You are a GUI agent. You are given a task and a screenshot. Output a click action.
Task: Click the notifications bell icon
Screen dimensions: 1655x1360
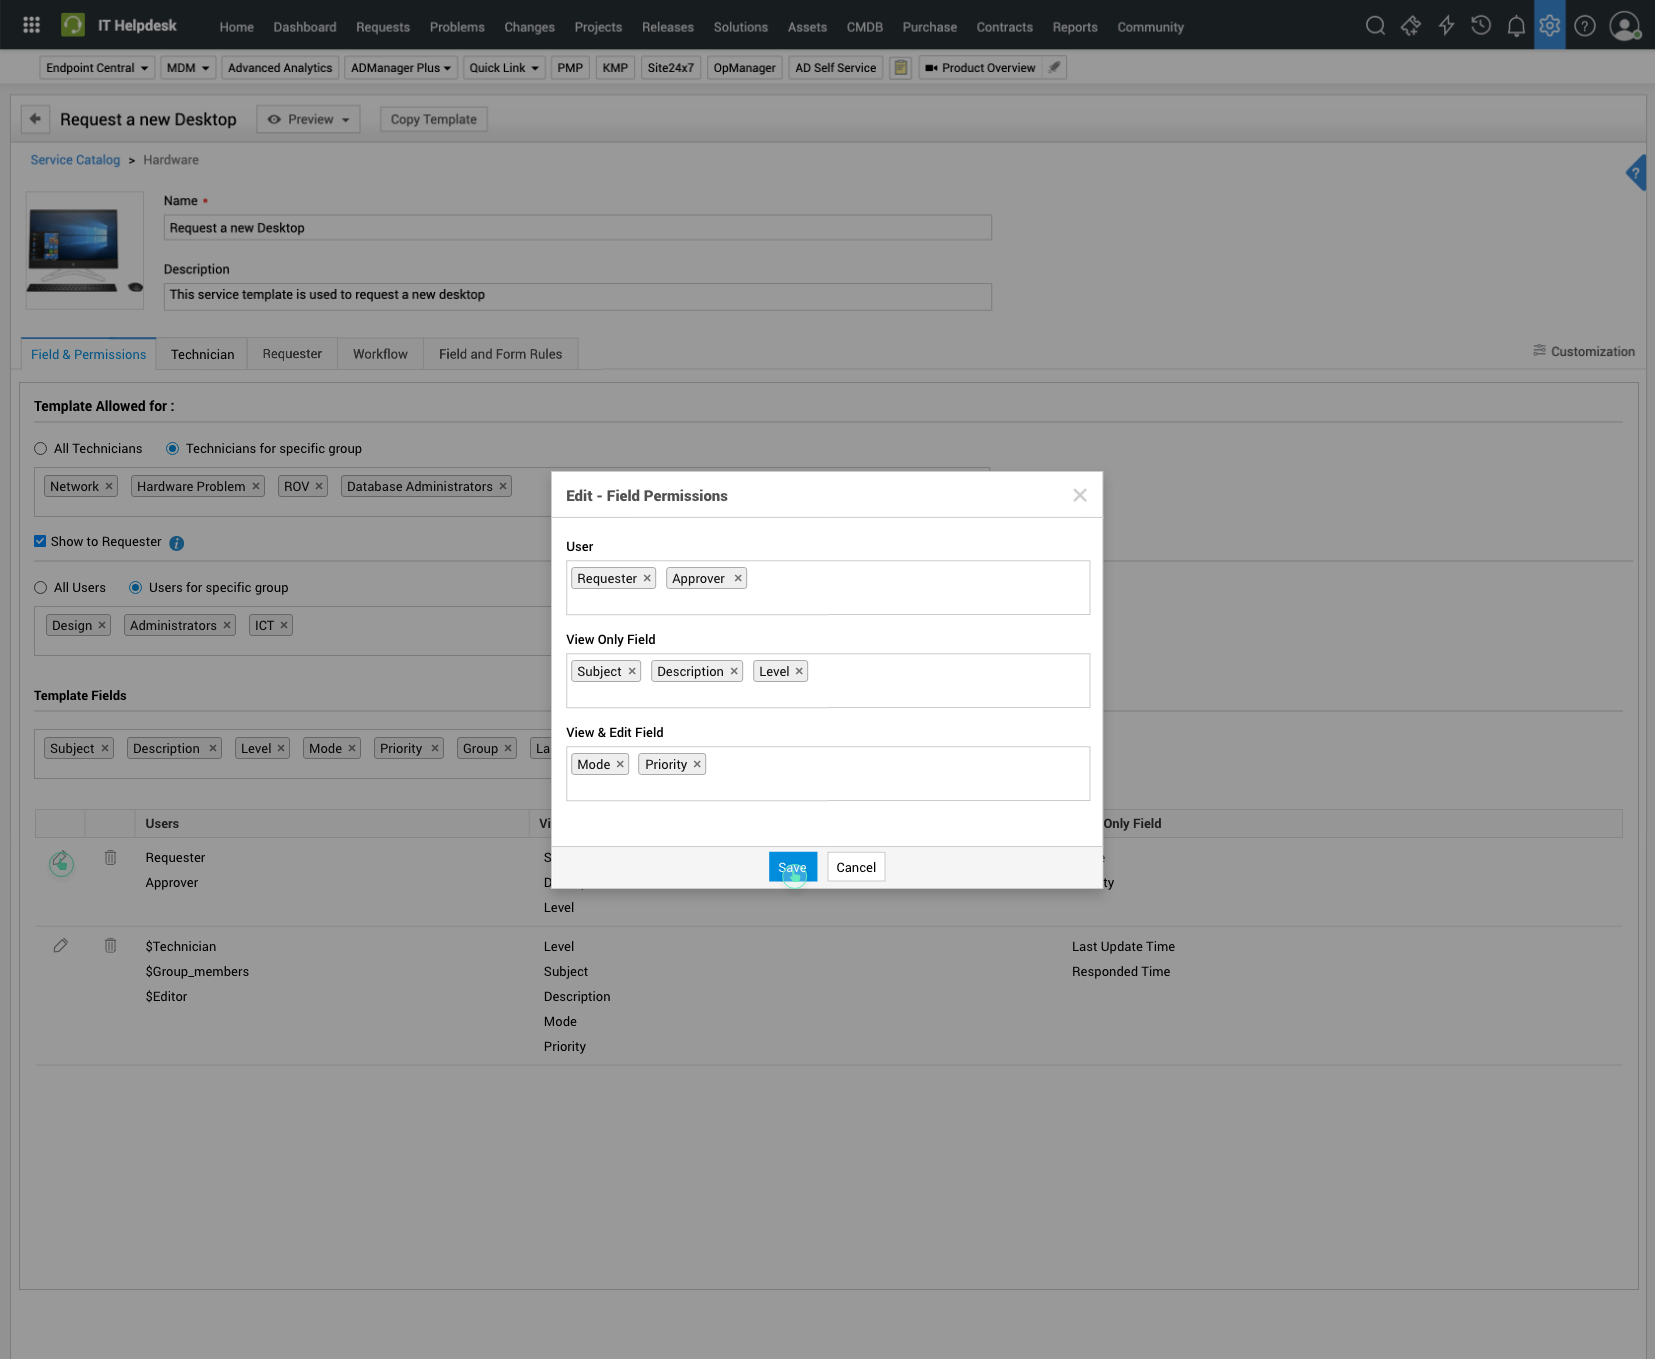pyautogui.click(x=1516, y=26)
